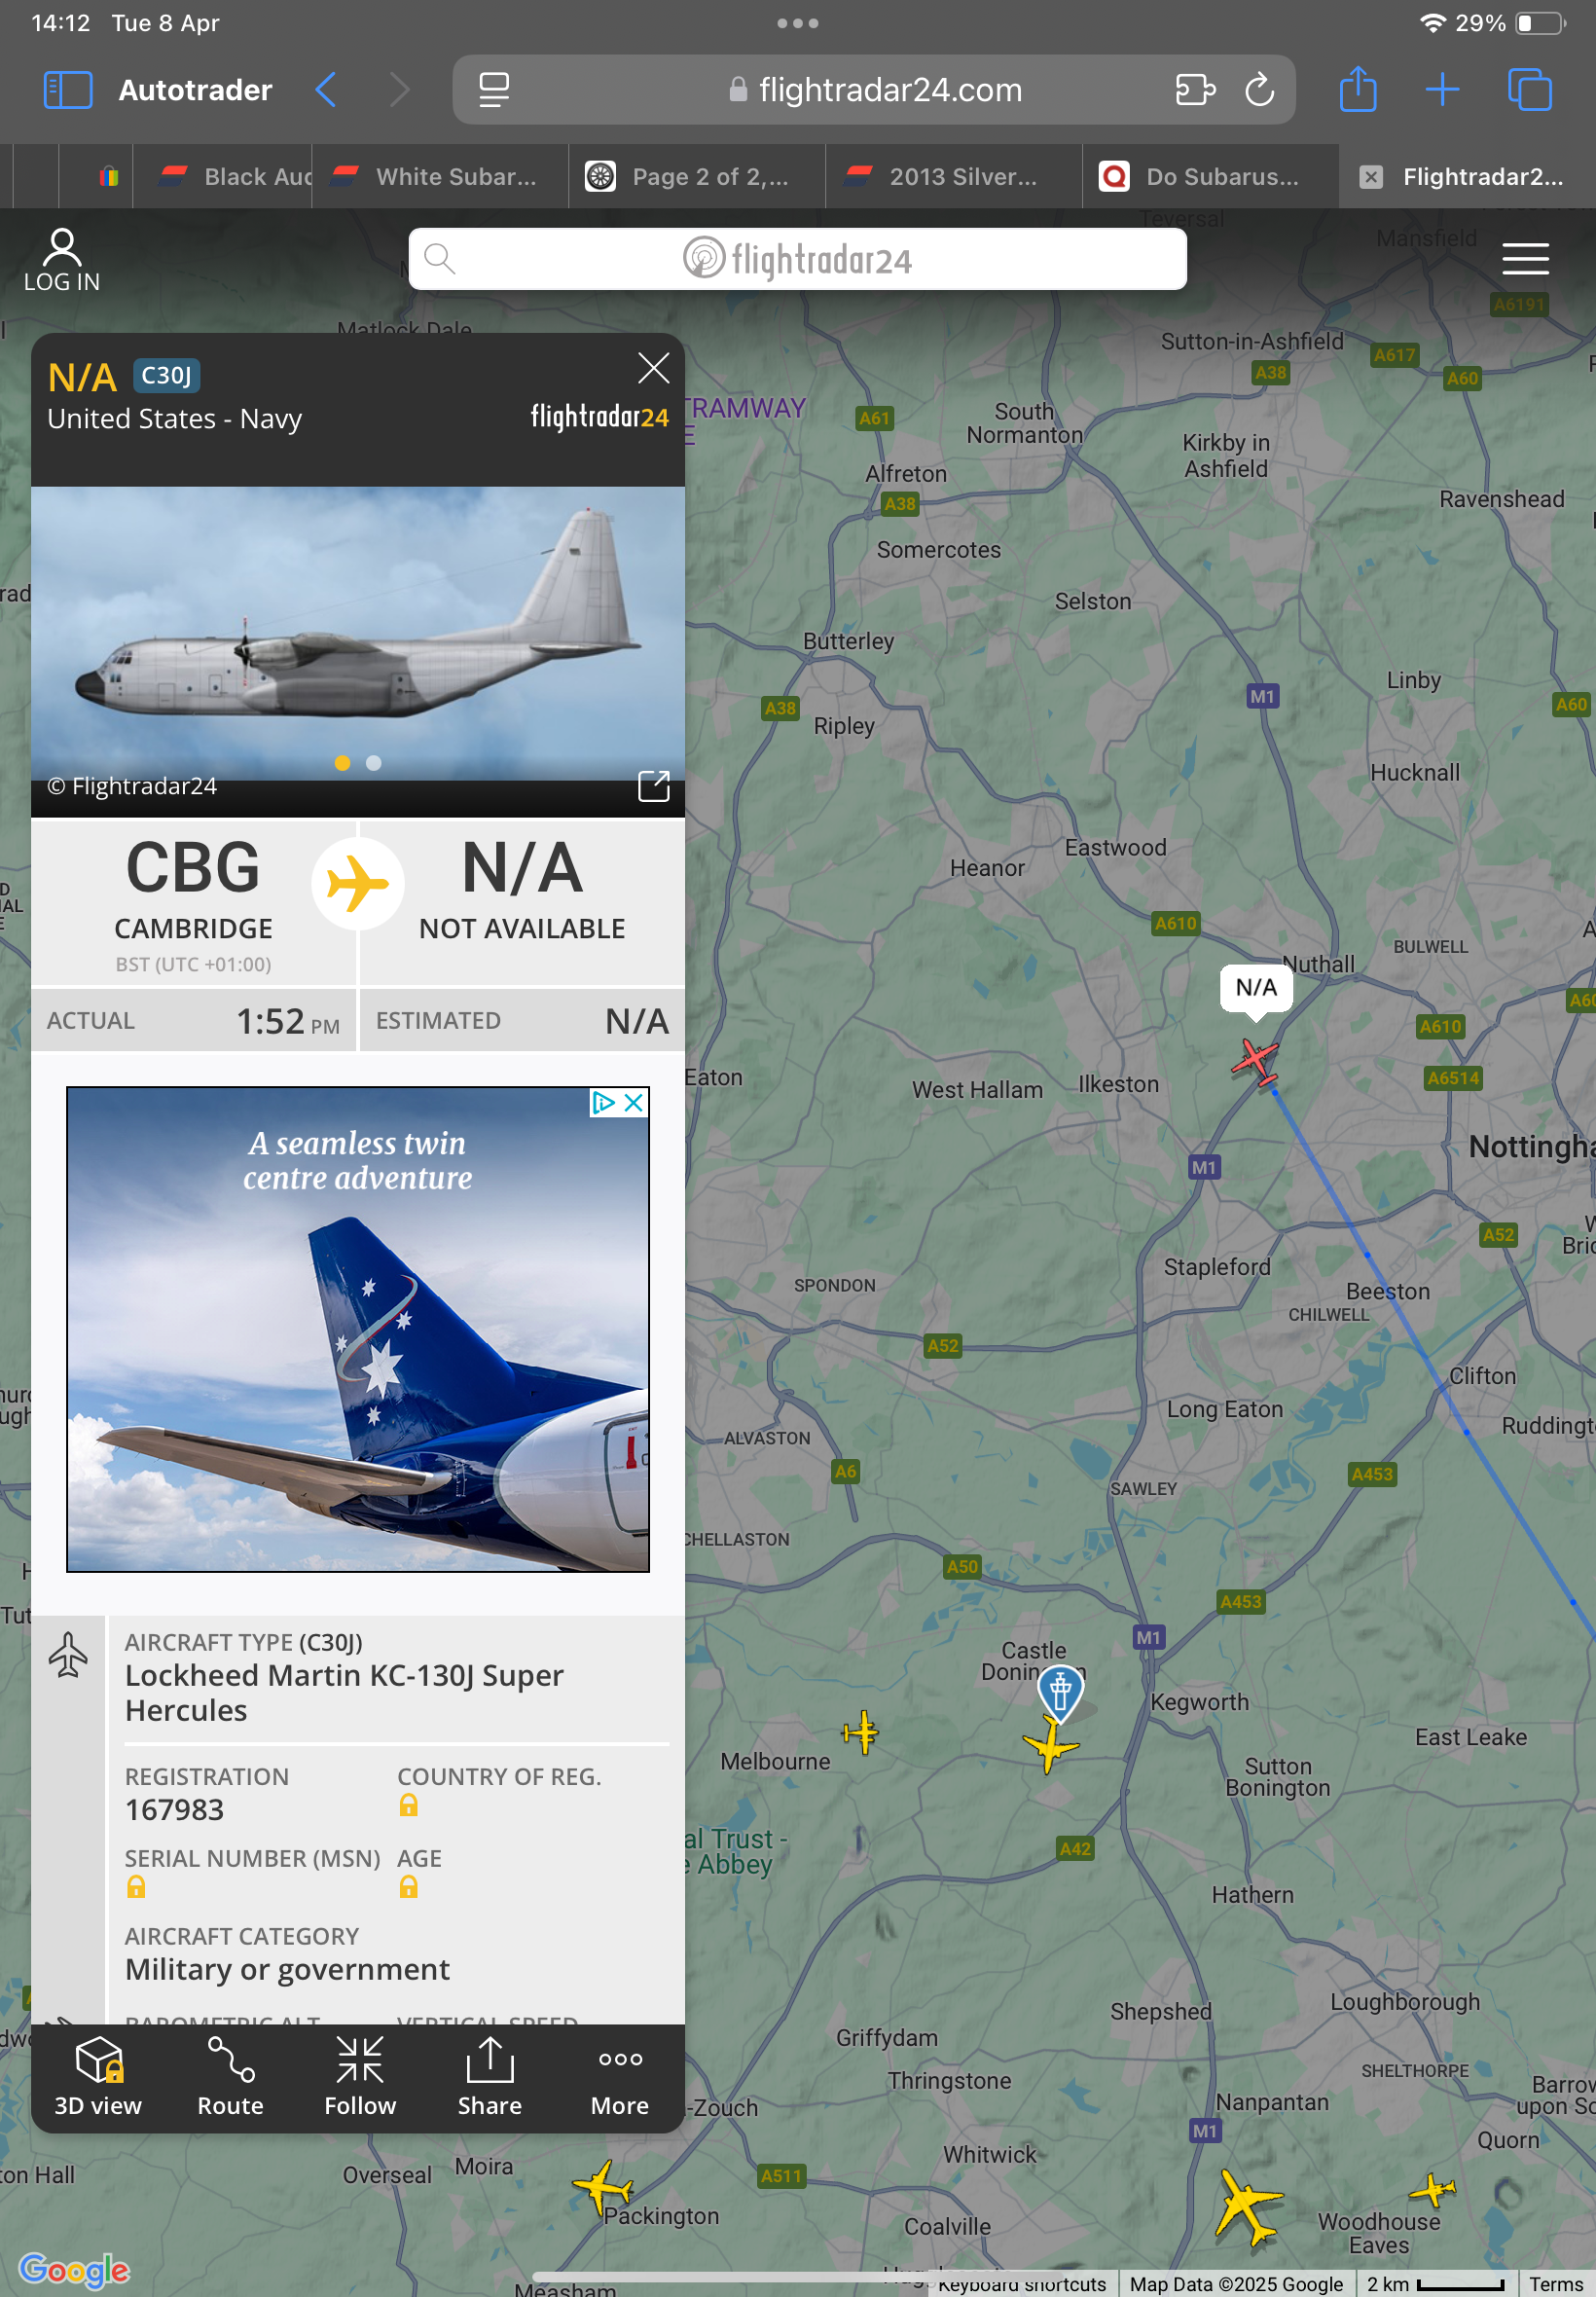The height and width of the screenshot is (2297, 1596).
Task: Select the red C-130J aircraft on the map
Action: (x=1256, y=1061)
